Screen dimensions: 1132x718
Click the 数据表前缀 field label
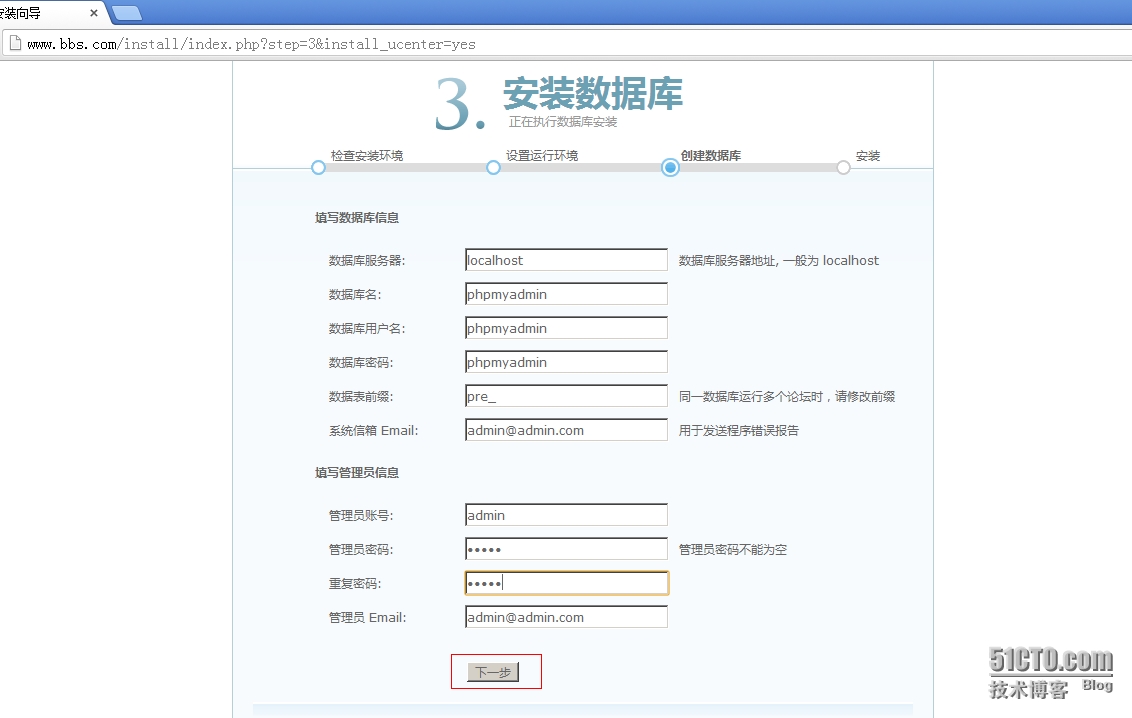coord(361,396)
